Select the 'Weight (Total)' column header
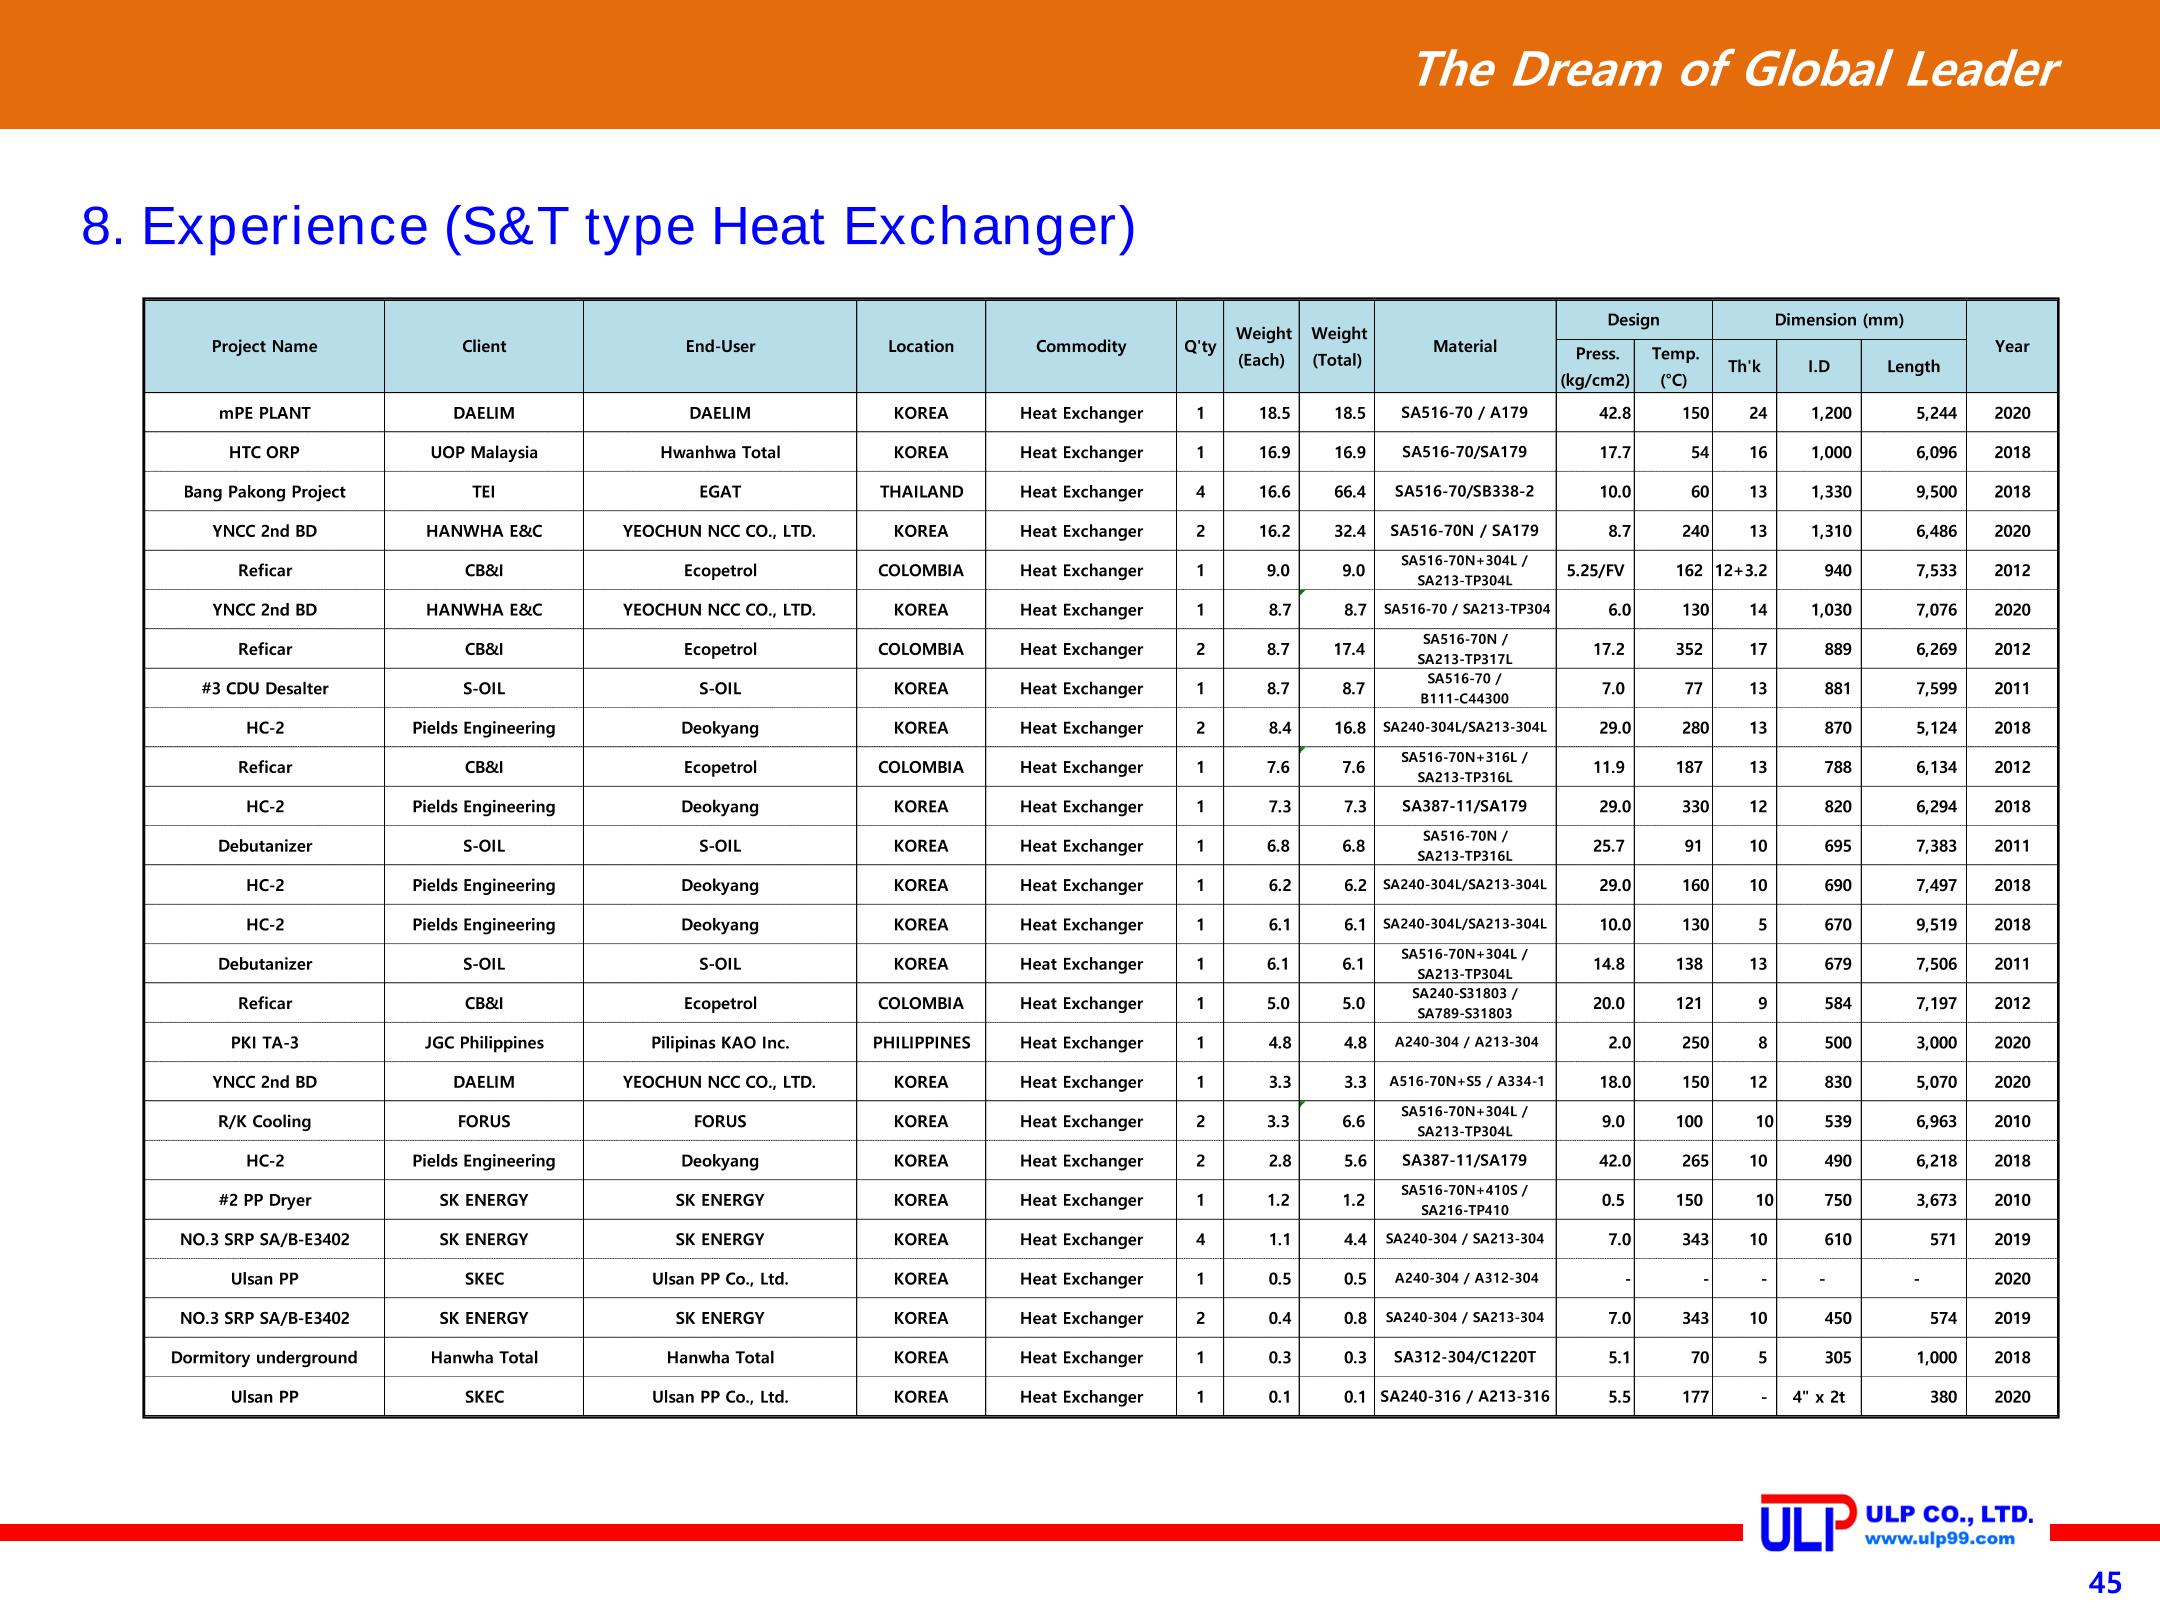 click(x=1337, y=346)
